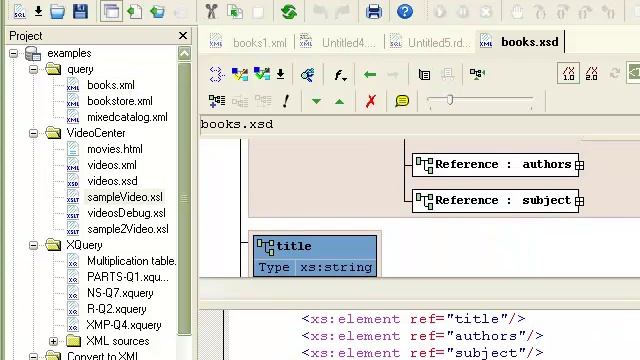Select videosDebug.xsl in the project tree

click(127, 213)
